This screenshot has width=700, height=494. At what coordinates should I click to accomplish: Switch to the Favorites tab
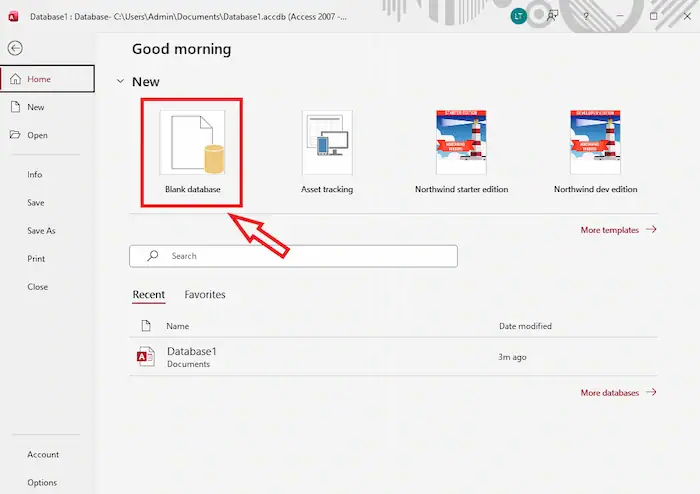click(205, 295)
